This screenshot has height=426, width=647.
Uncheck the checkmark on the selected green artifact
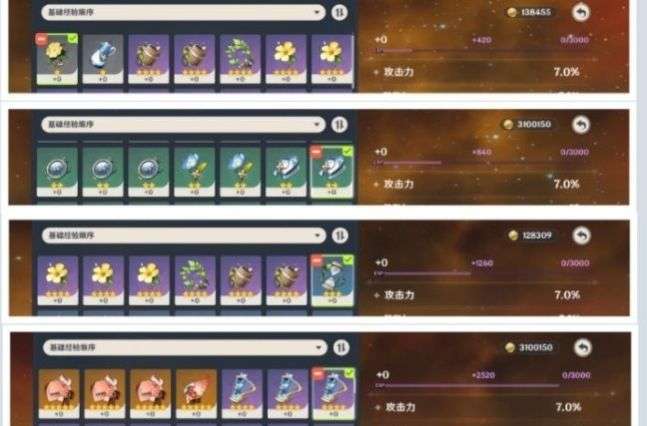point(348,151)
